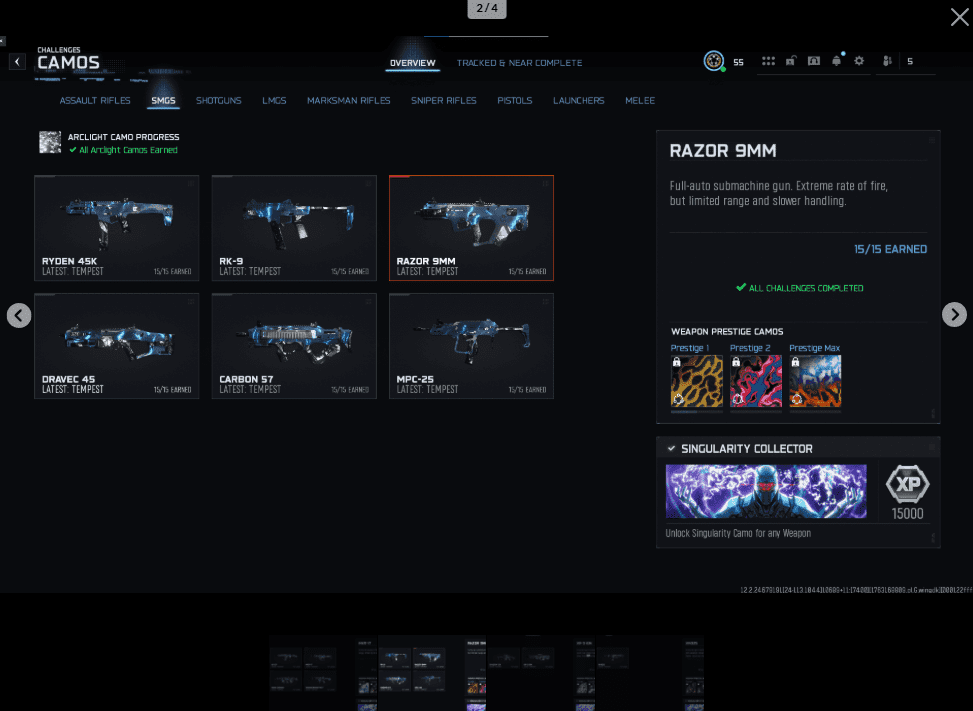Open the Tracked & Near Complete tab

click(x=519, y=63)
